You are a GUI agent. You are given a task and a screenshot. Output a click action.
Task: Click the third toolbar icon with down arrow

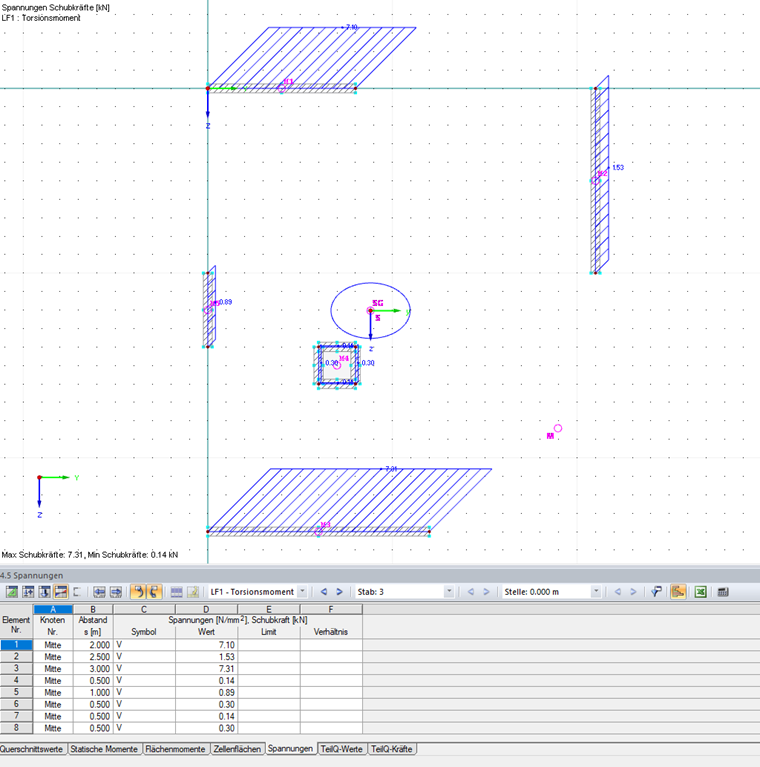45,592
